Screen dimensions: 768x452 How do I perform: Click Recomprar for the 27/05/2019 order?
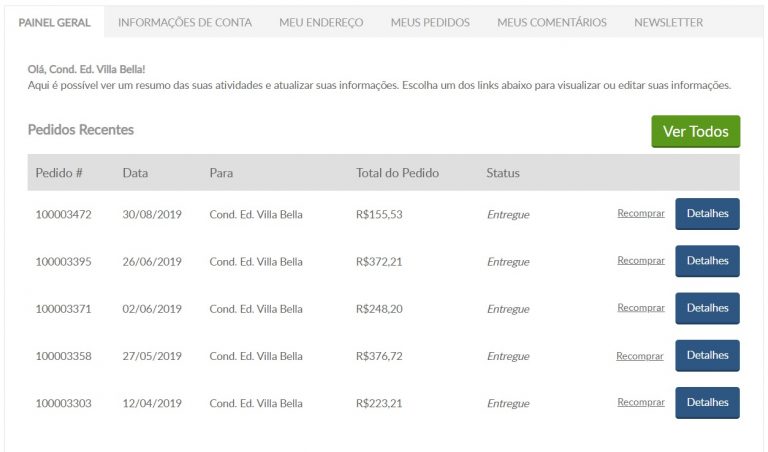click(x=640, y=356)
